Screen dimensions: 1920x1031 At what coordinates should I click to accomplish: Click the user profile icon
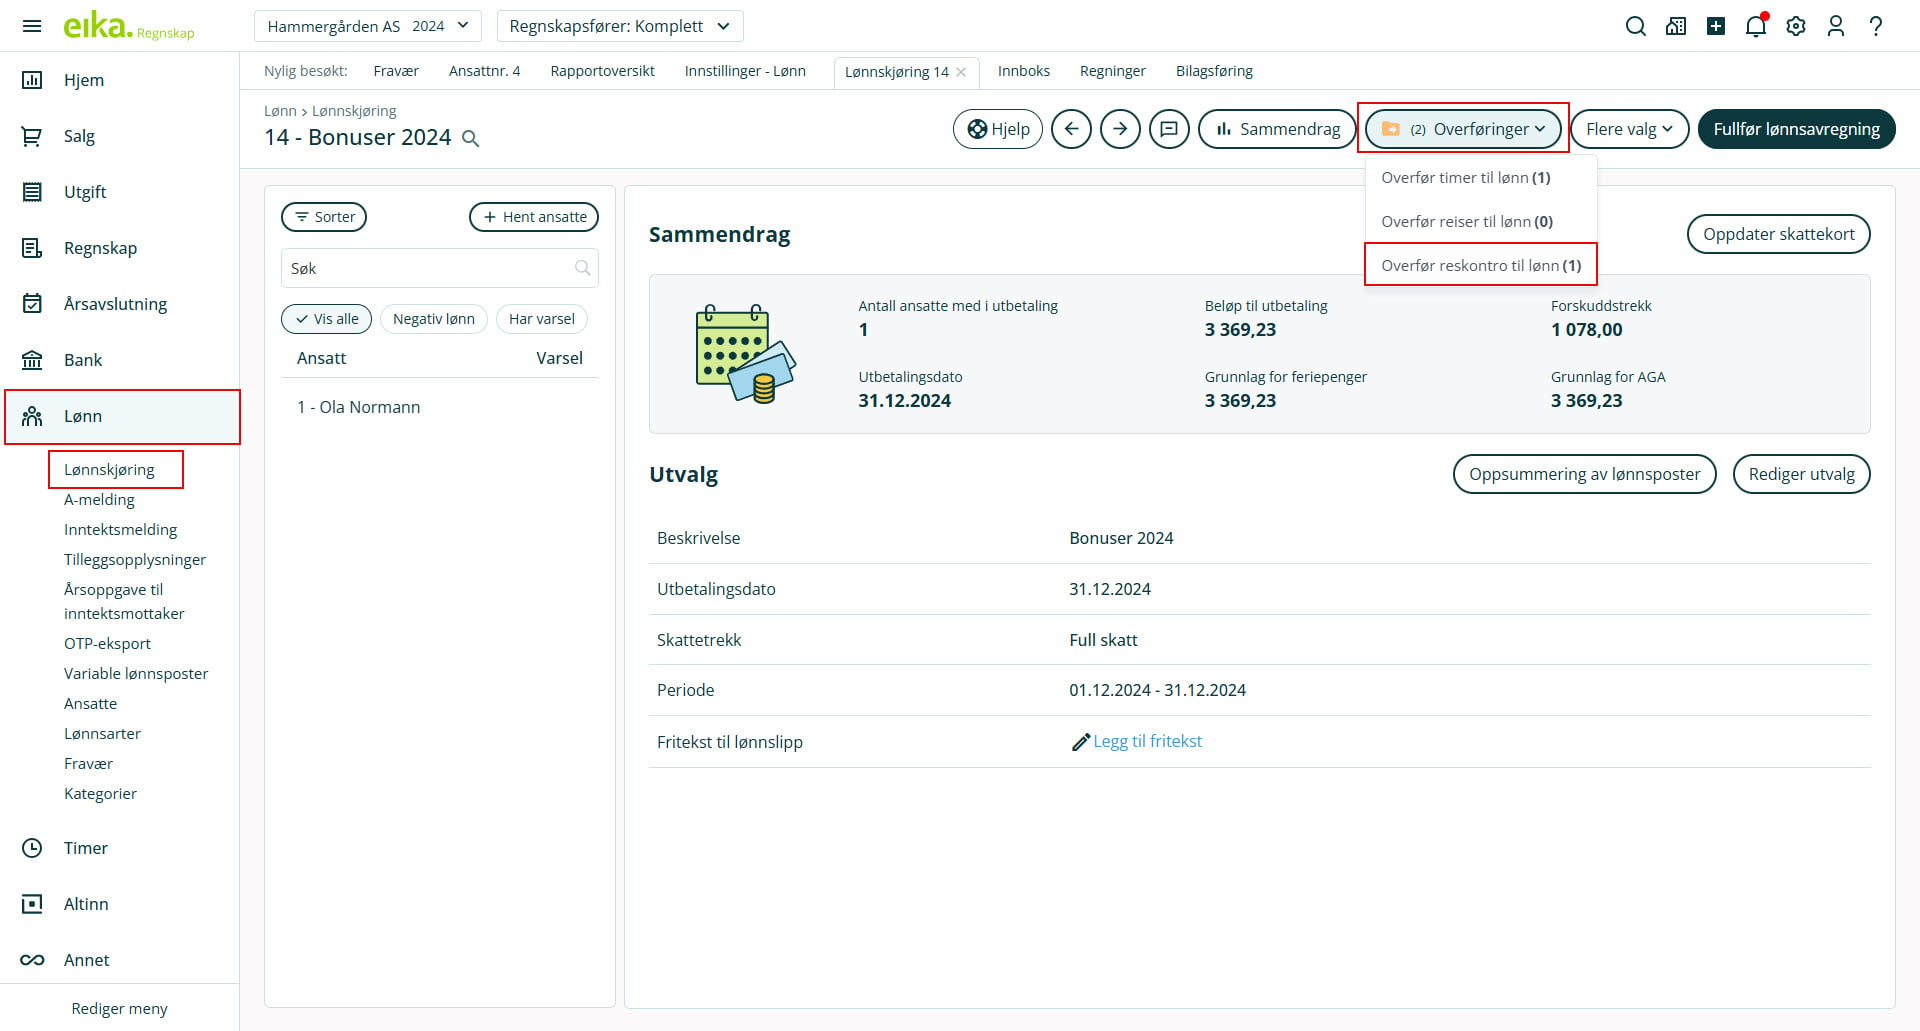1835,26
